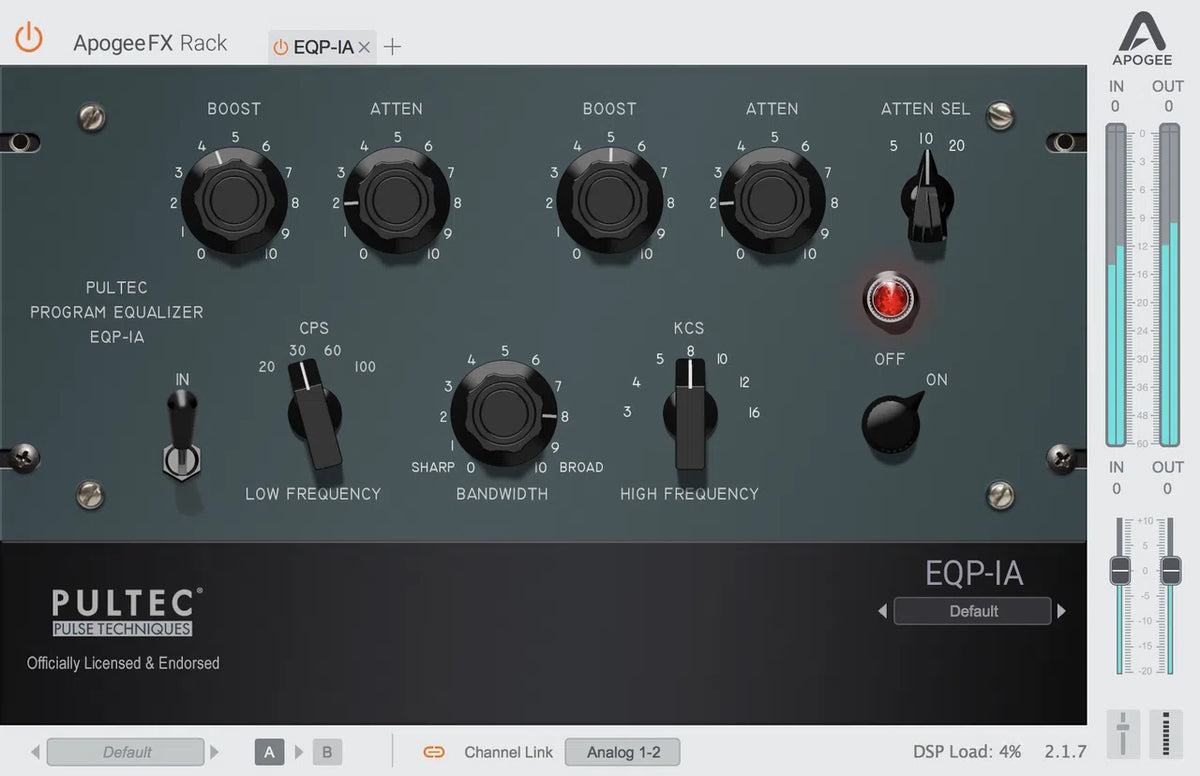Click the red power indicator lamp

tap(889, 298)
